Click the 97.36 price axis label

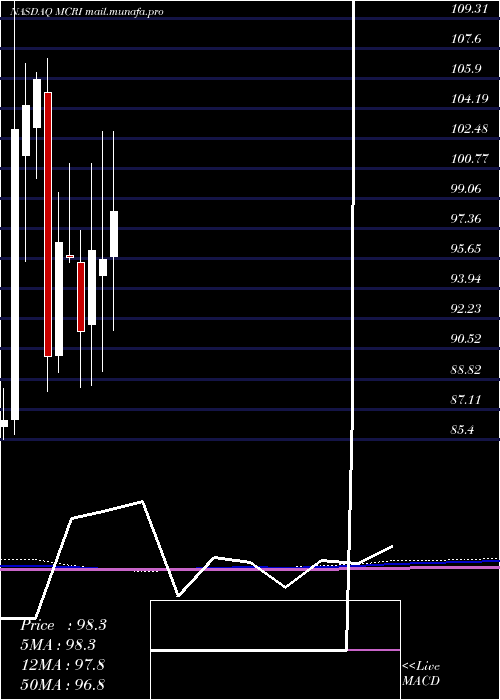pos(466,219)
